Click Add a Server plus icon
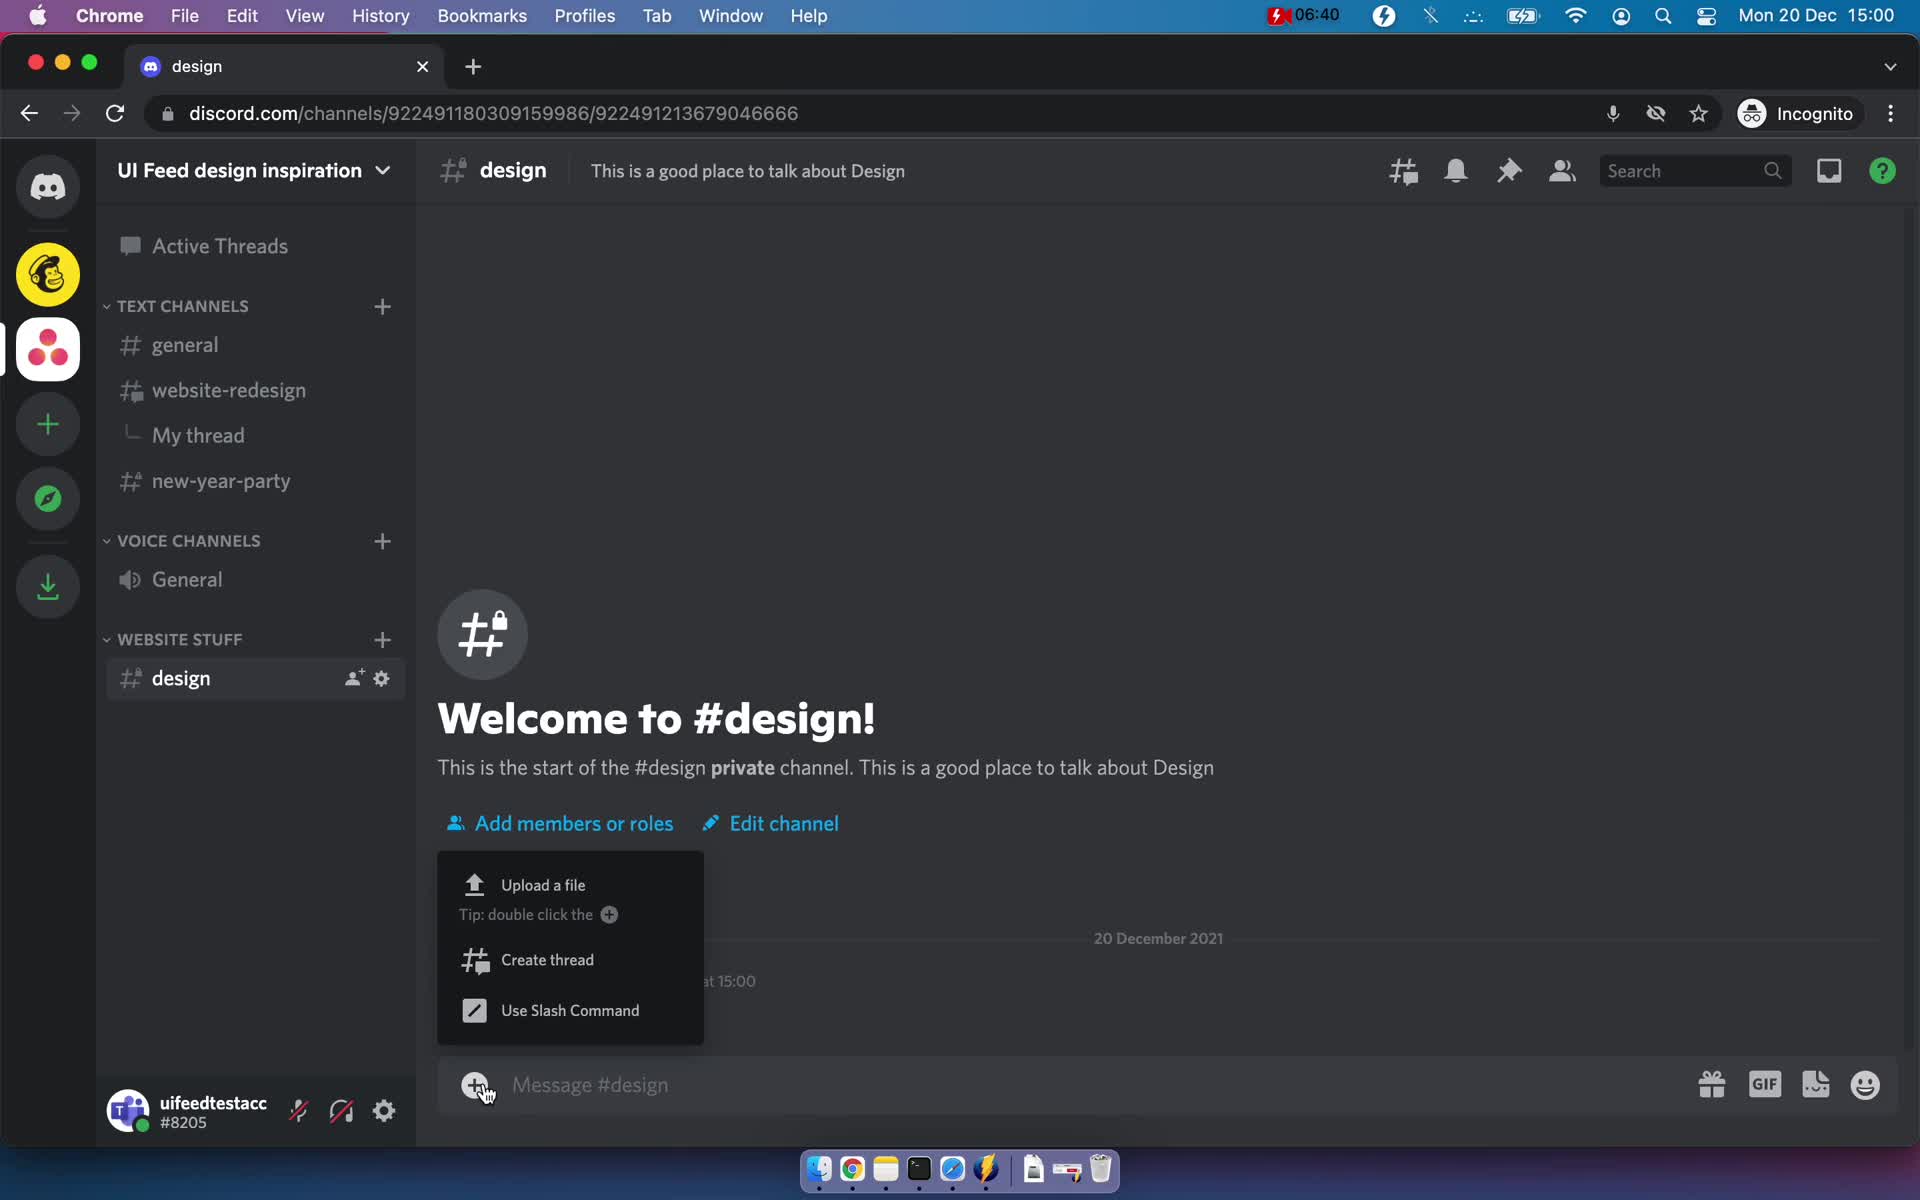 coord(47,424)
